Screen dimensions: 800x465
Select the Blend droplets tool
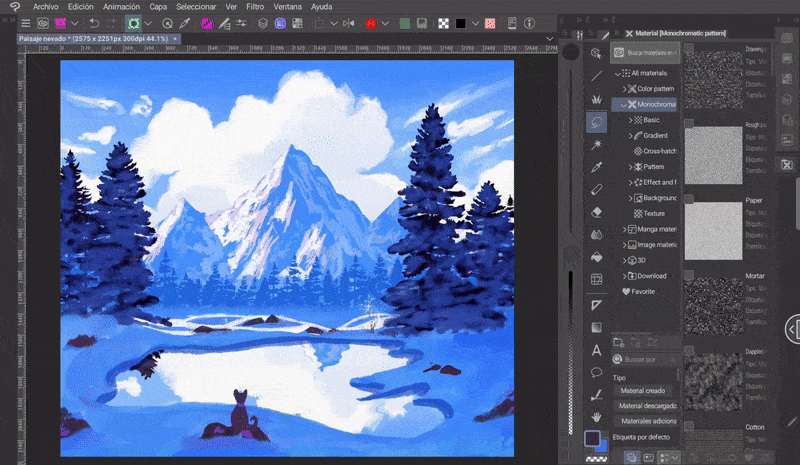(x=596, y=234)
